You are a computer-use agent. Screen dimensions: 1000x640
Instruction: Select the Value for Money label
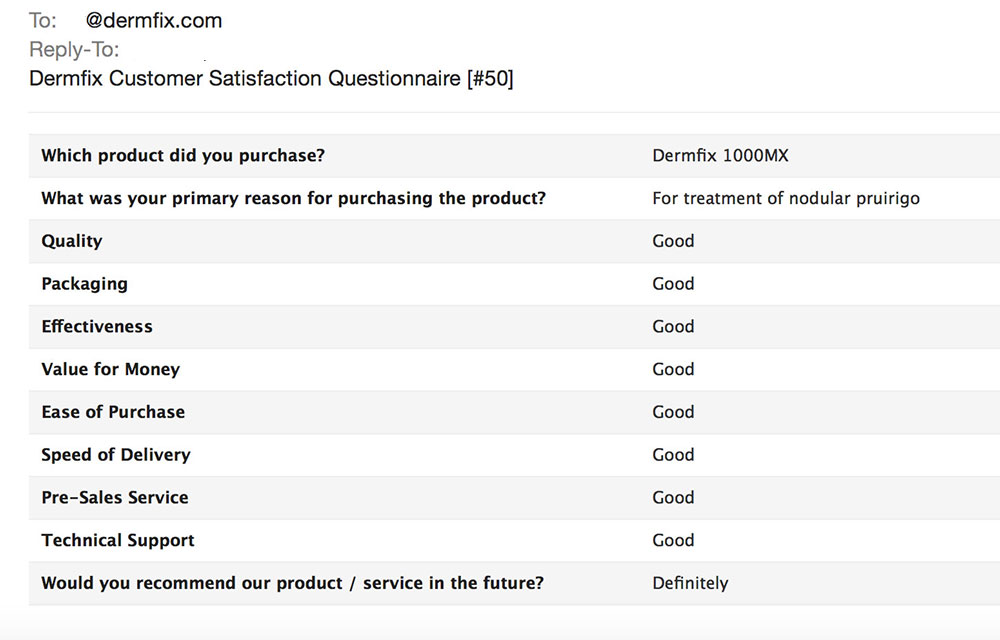110,369
